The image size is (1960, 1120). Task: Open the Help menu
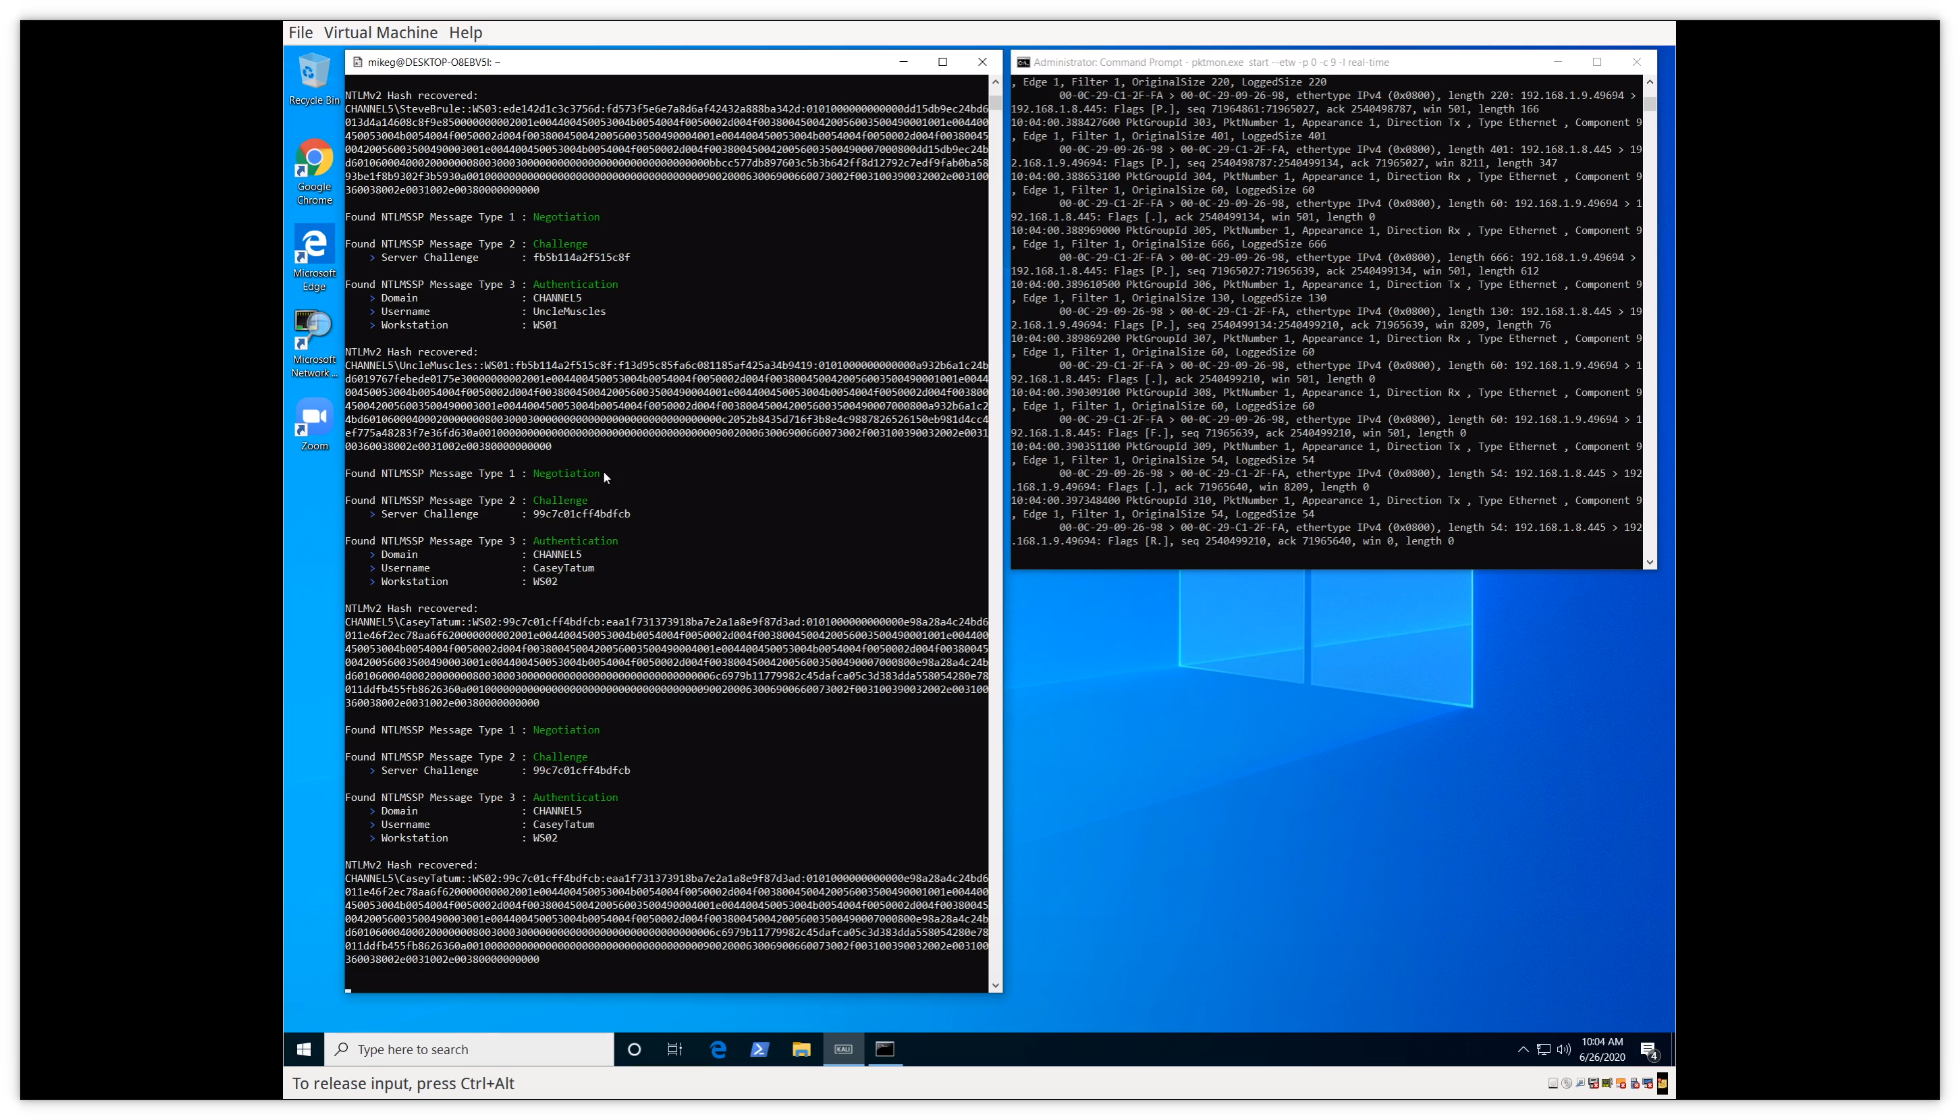pyautogui.click(x=465, y=32)
